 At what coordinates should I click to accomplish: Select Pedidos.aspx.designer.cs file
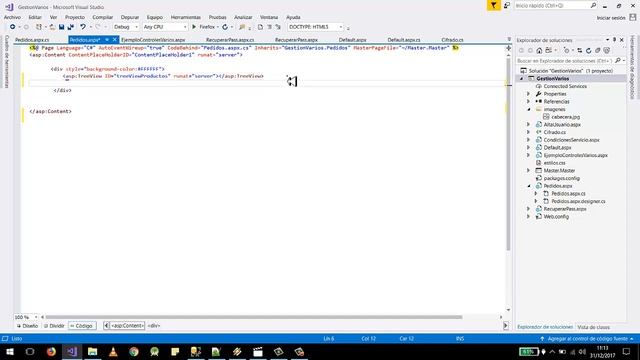578,201
